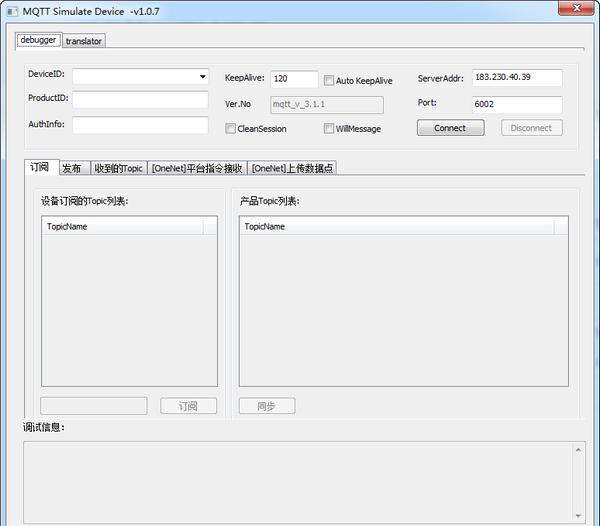
Task: Open [OneNet]平台指令接收 tab
Action: (x=197, y=168)
